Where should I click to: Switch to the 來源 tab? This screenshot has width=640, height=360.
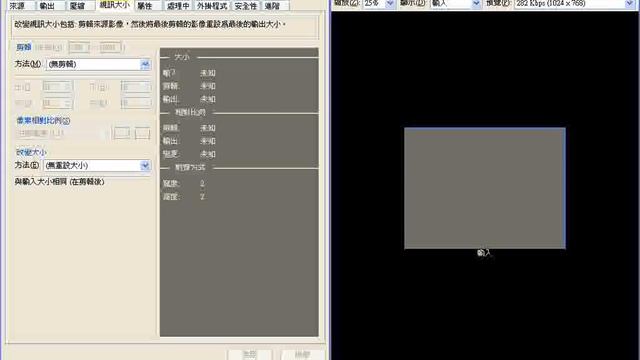click(20, 5)
